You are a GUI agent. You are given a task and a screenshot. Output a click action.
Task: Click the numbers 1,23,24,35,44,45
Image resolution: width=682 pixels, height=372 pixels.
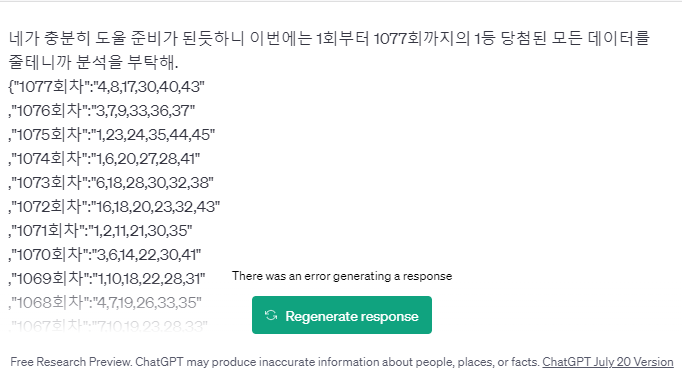point(153,134)
